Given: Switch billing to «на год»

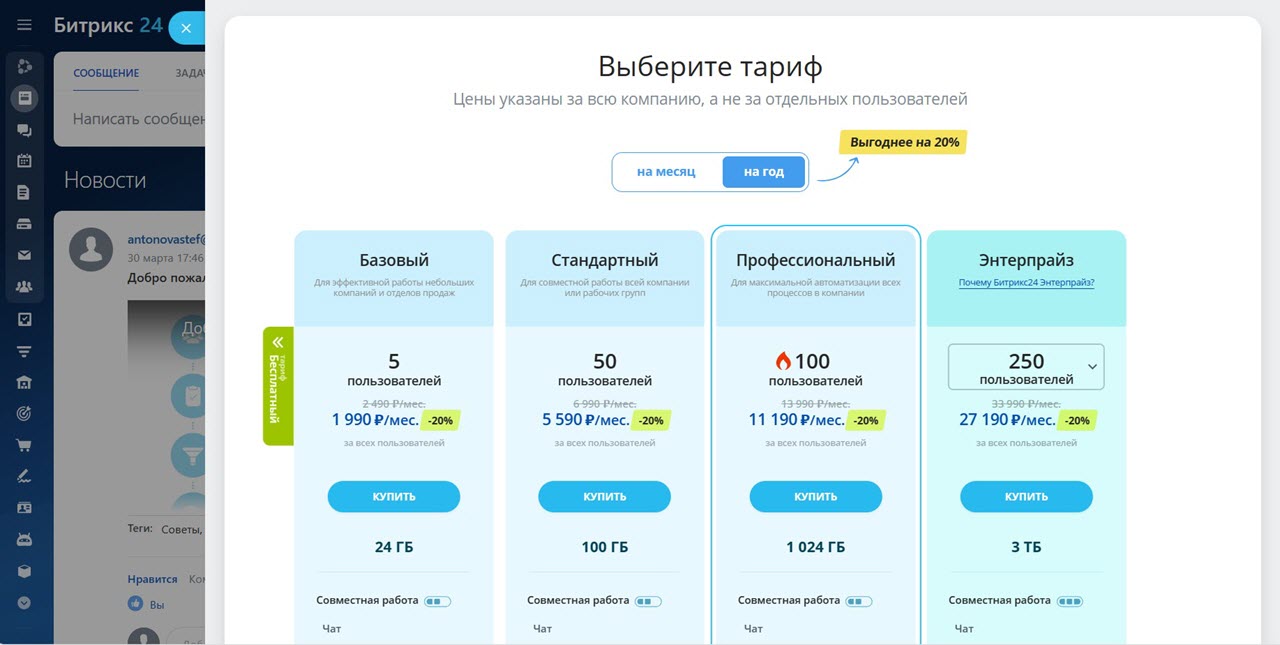Looking at the screenshot, I should click(x=764, y=172).
